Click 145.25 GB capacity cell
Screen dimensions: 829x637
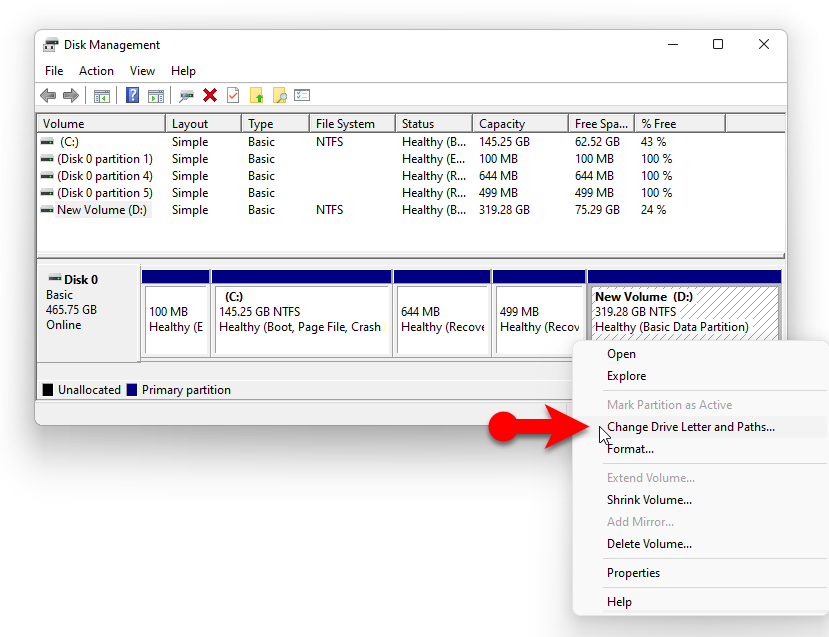504,142
